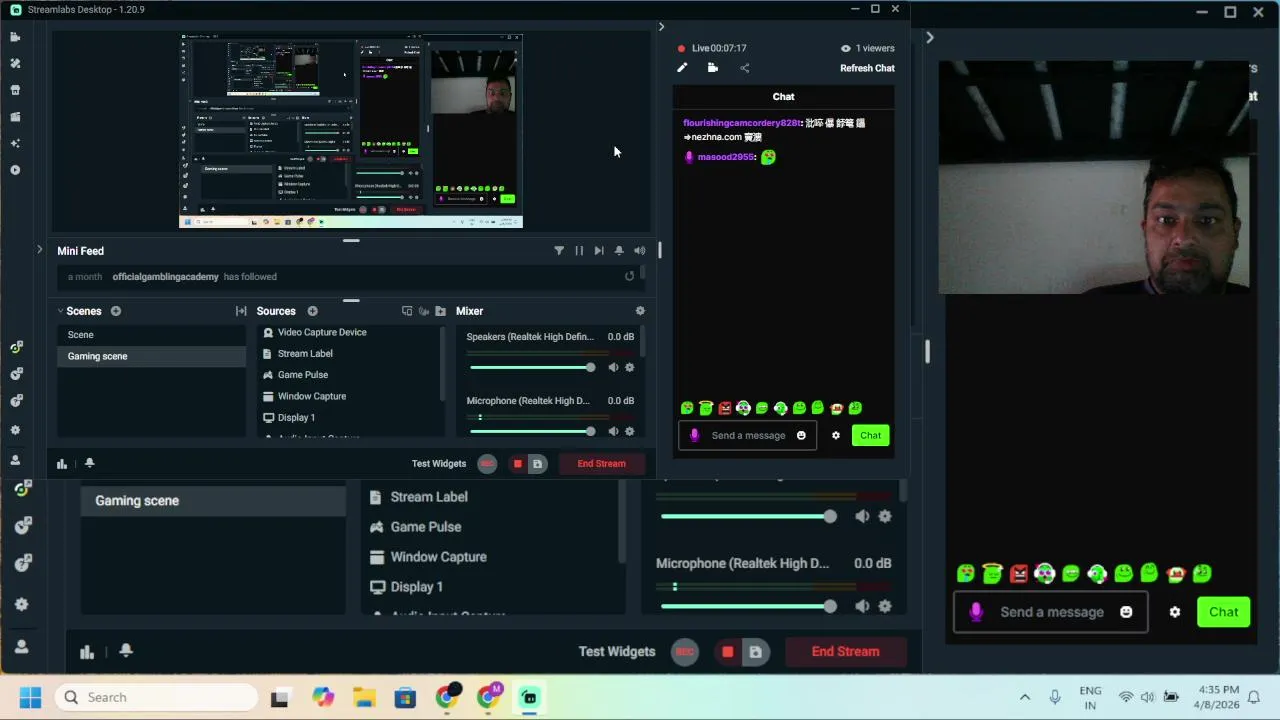Select Gaming scene in Scenes list
Viewport: 1280px width, 720px height.
point(151,356)
